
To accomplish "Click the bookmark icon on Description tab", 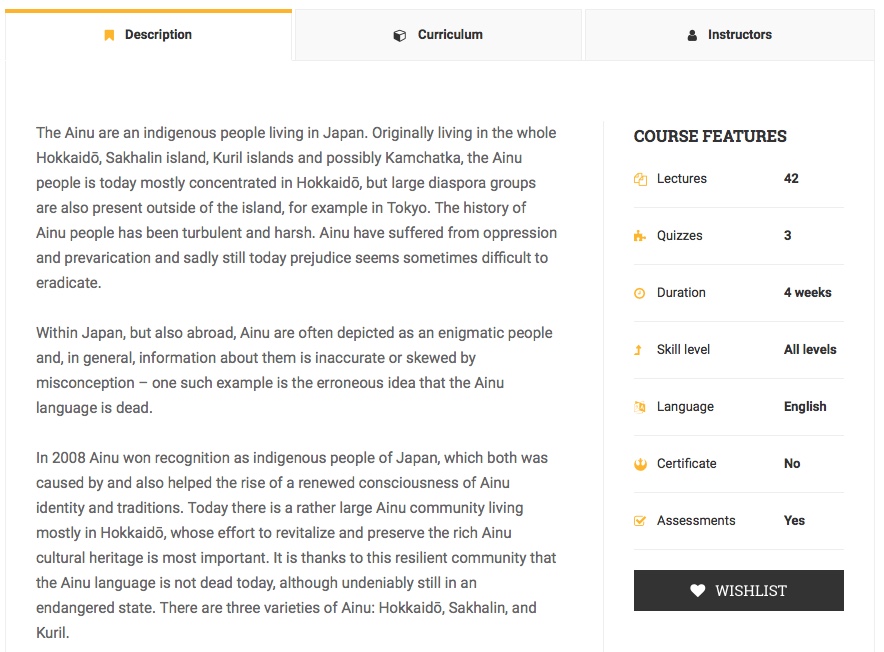I will 109,35.
